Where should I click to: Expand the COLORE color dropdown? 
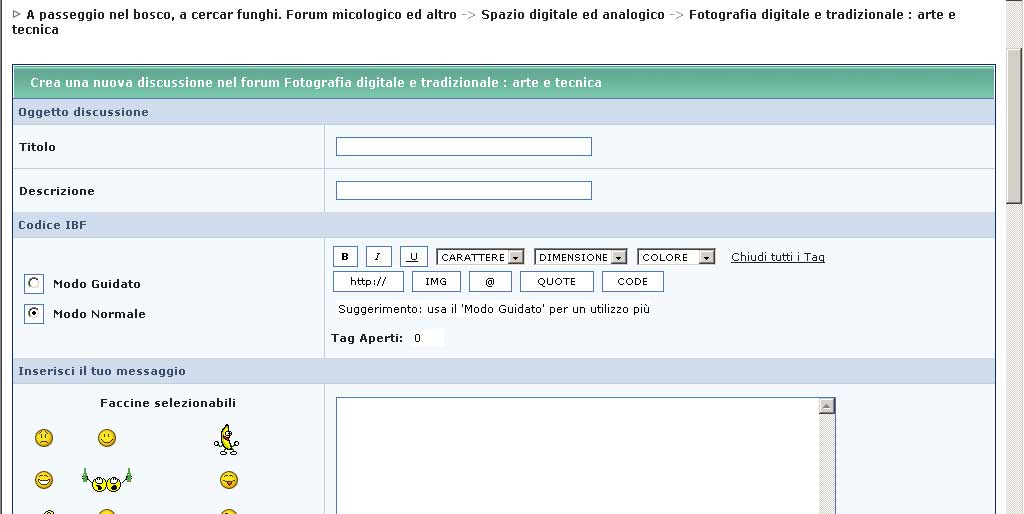tap(676, 257)
